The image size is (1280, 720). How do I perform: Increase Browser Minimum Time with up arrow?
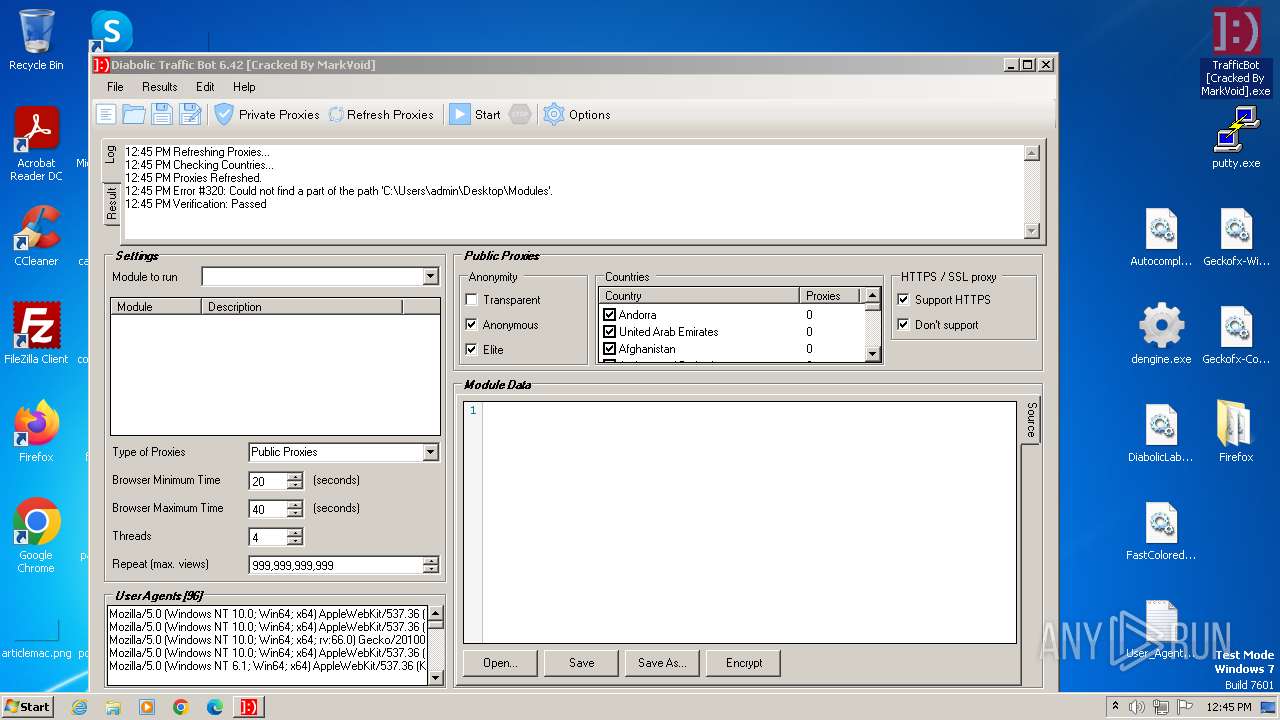coord(295,476)
